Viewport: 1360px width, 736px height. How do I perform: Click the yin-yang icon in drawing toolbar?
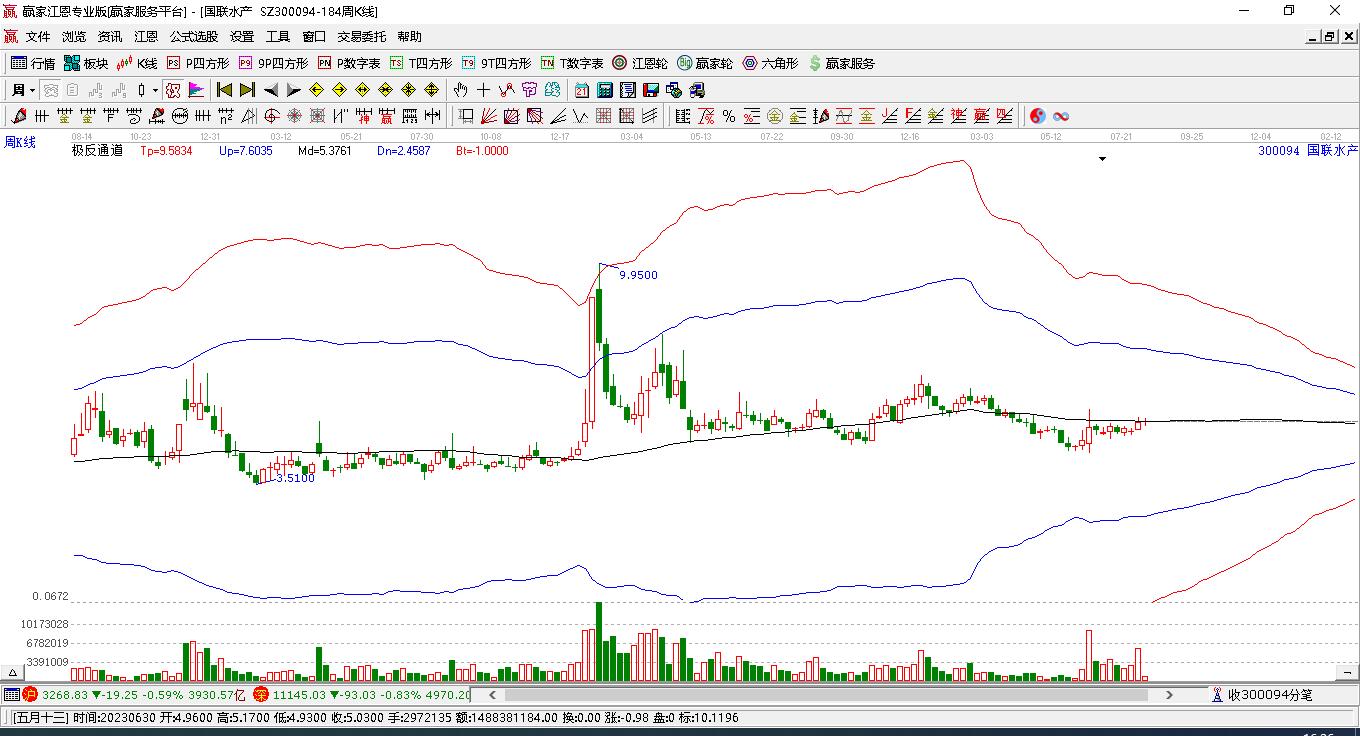point(1038,116)
